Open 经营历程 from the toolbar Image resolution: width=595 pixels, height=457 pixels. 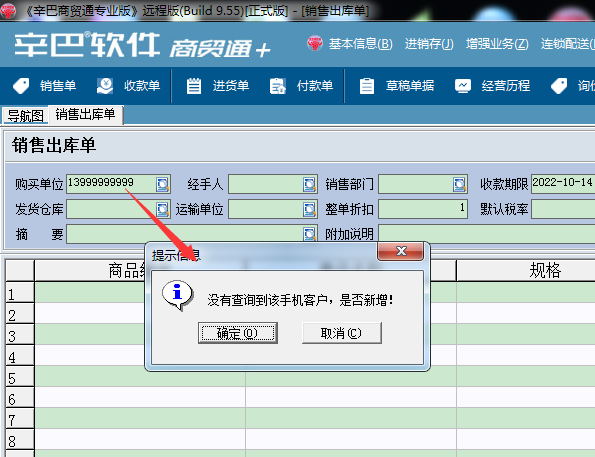506,86
